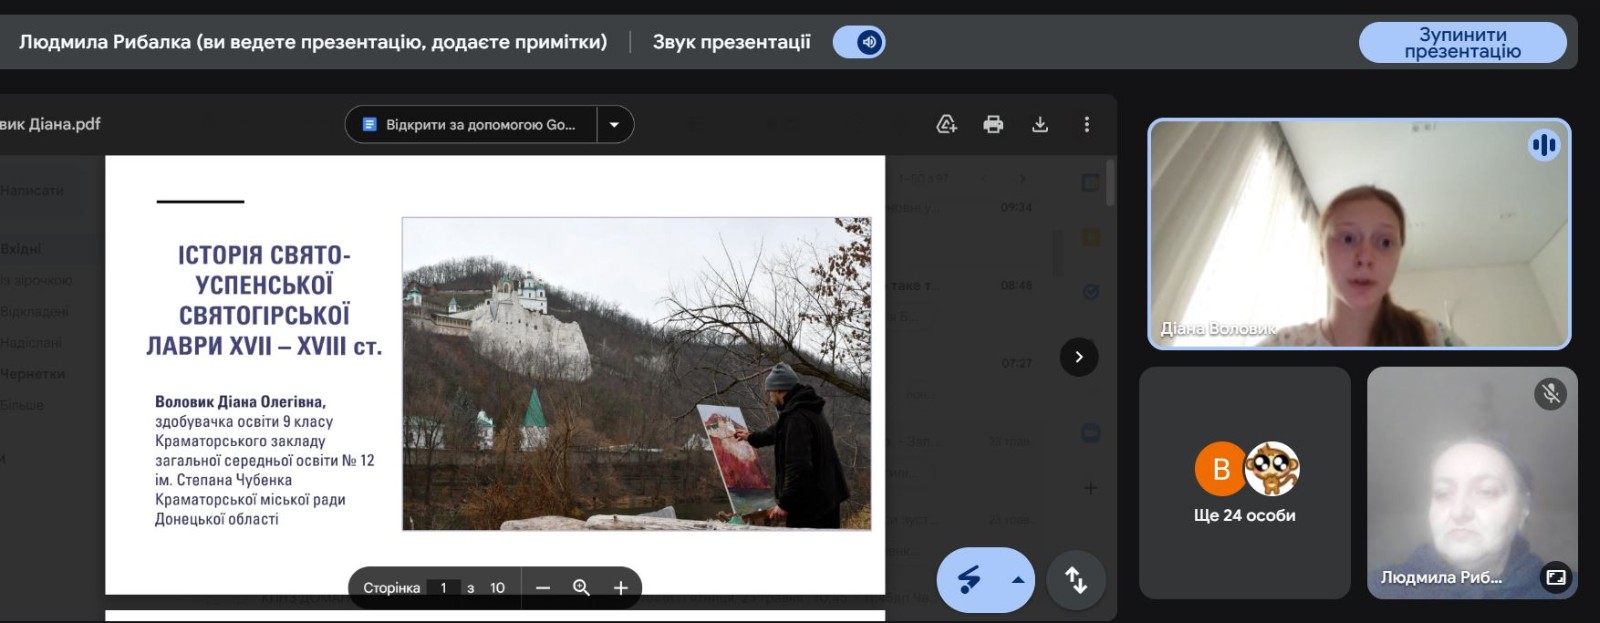Add the file to Google Drive

[946, 124]
